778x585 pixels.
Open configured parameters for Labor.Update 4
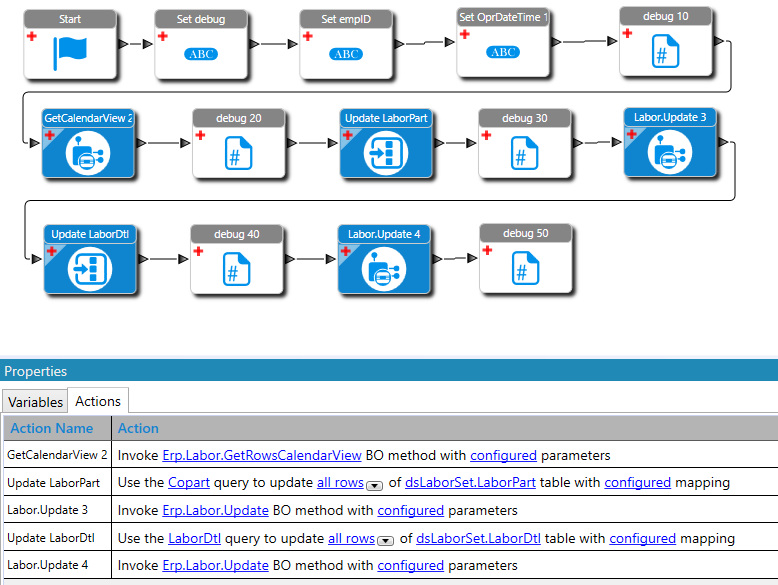tap(410, 566)
